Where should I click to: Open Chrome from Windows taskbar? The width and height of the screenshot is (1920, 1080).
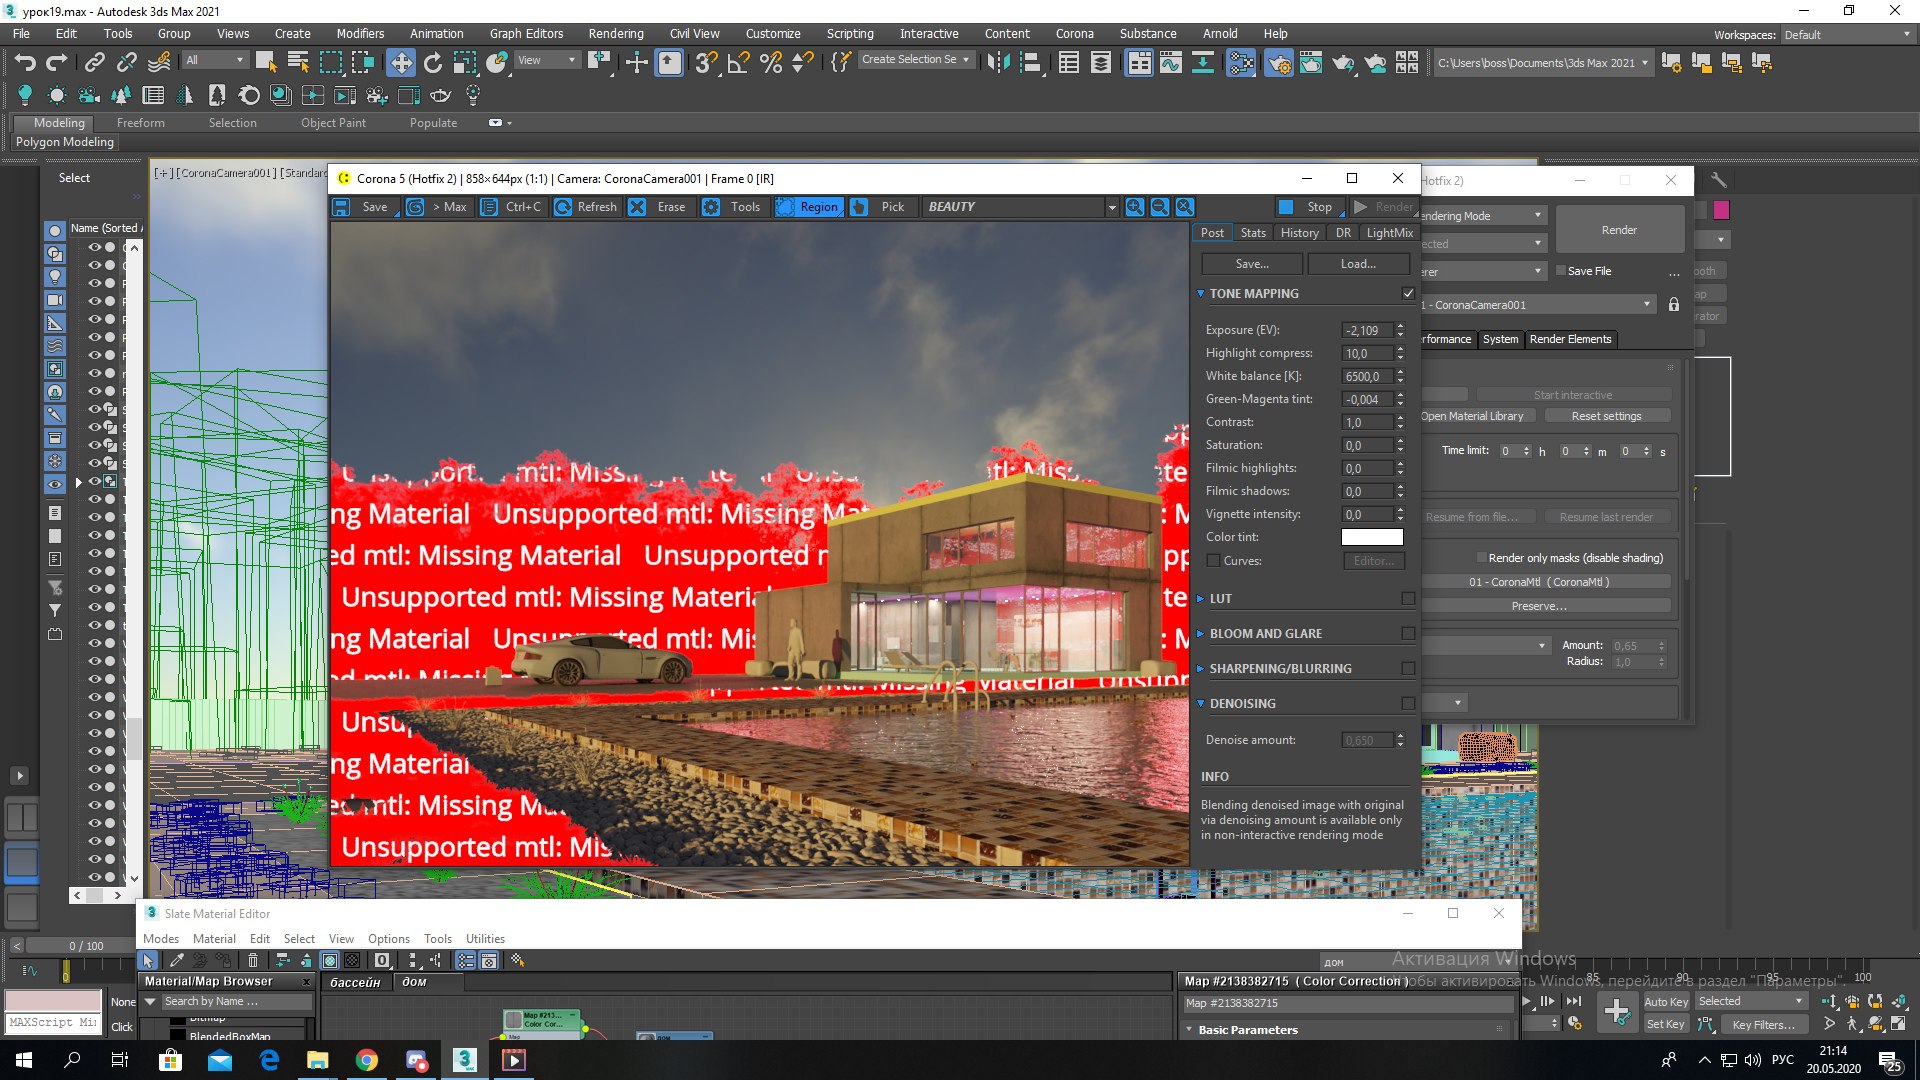(367, 1060)
